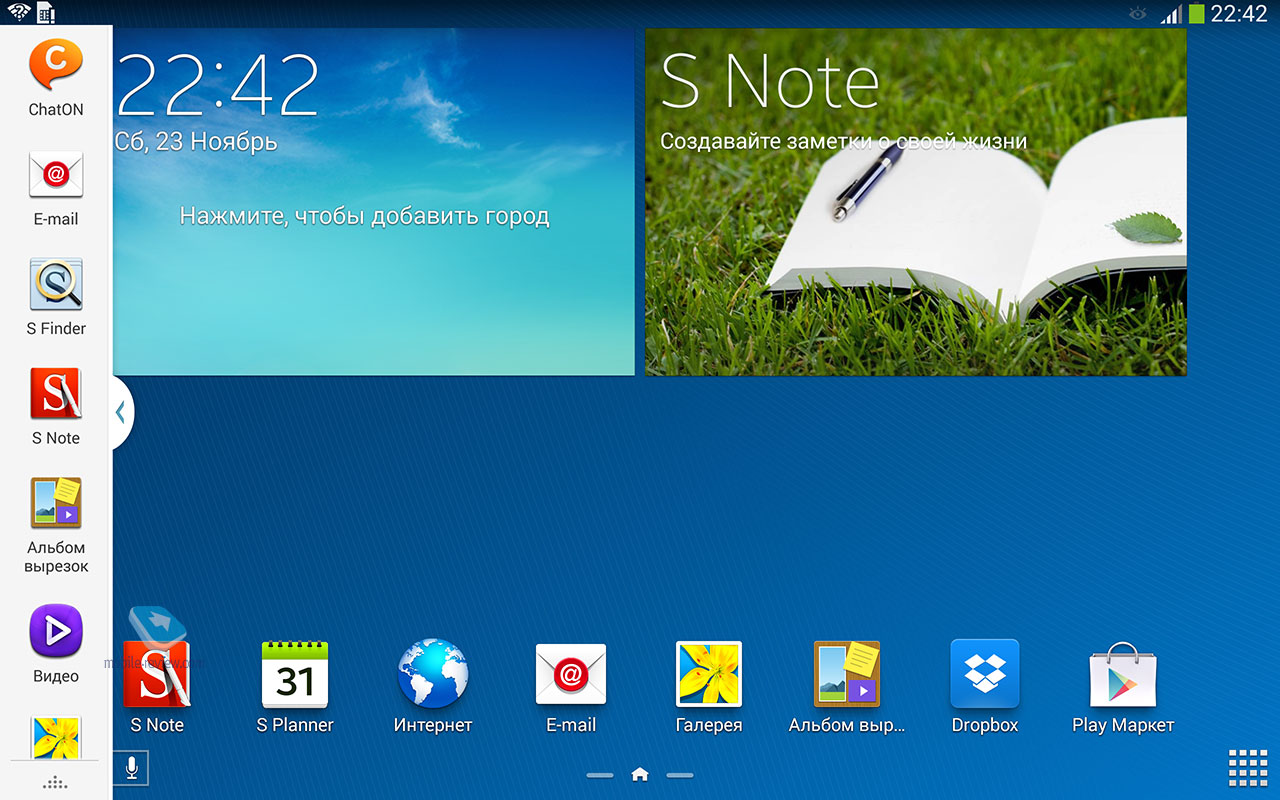Open S Note in the side tray
This screenshot has width=1280, height=800.
56,406
